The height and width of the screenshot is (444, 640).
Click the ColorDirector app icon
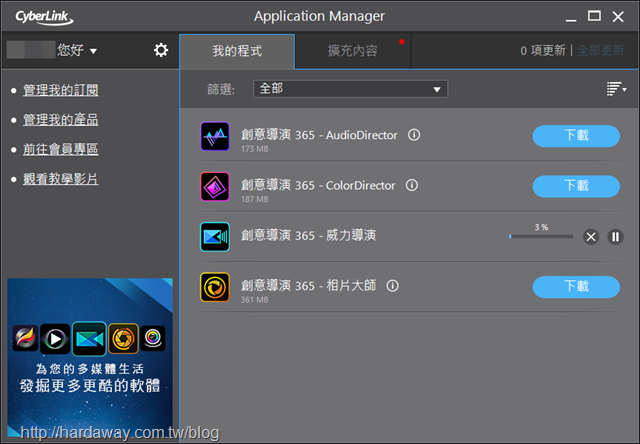[x=215, y=186]
